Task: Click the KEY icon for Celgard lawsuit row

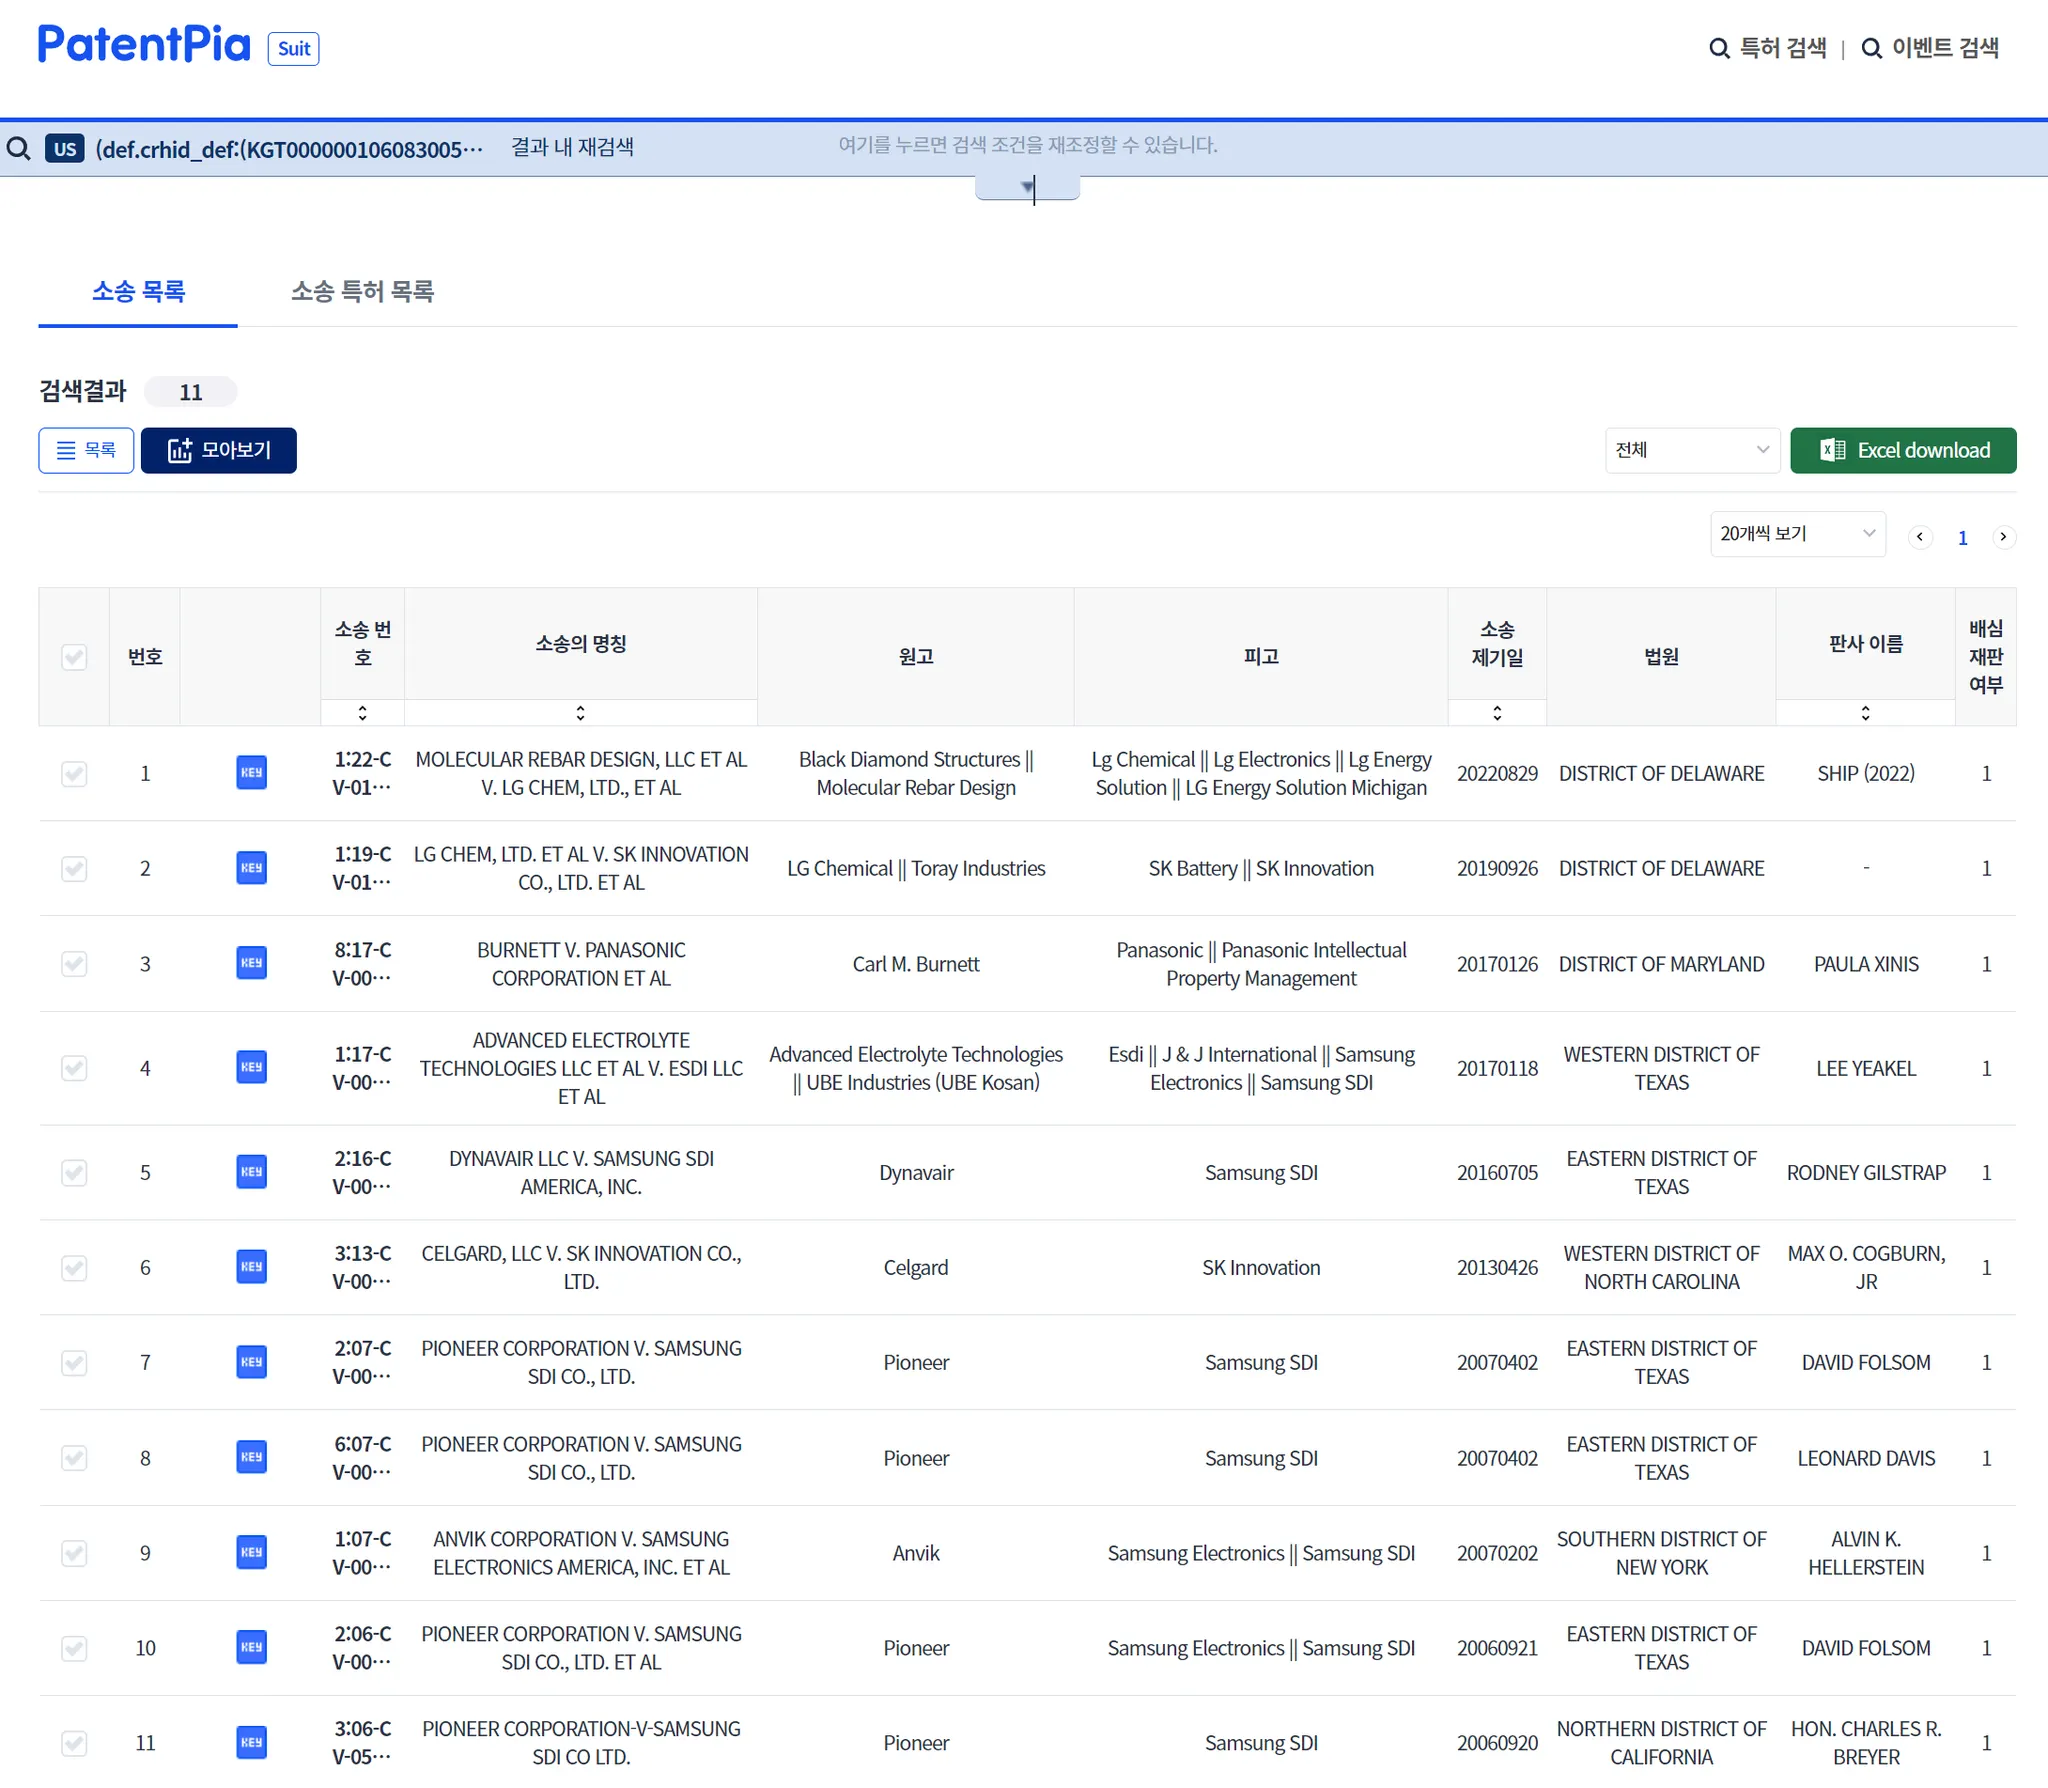Action: click(251, 1267)
